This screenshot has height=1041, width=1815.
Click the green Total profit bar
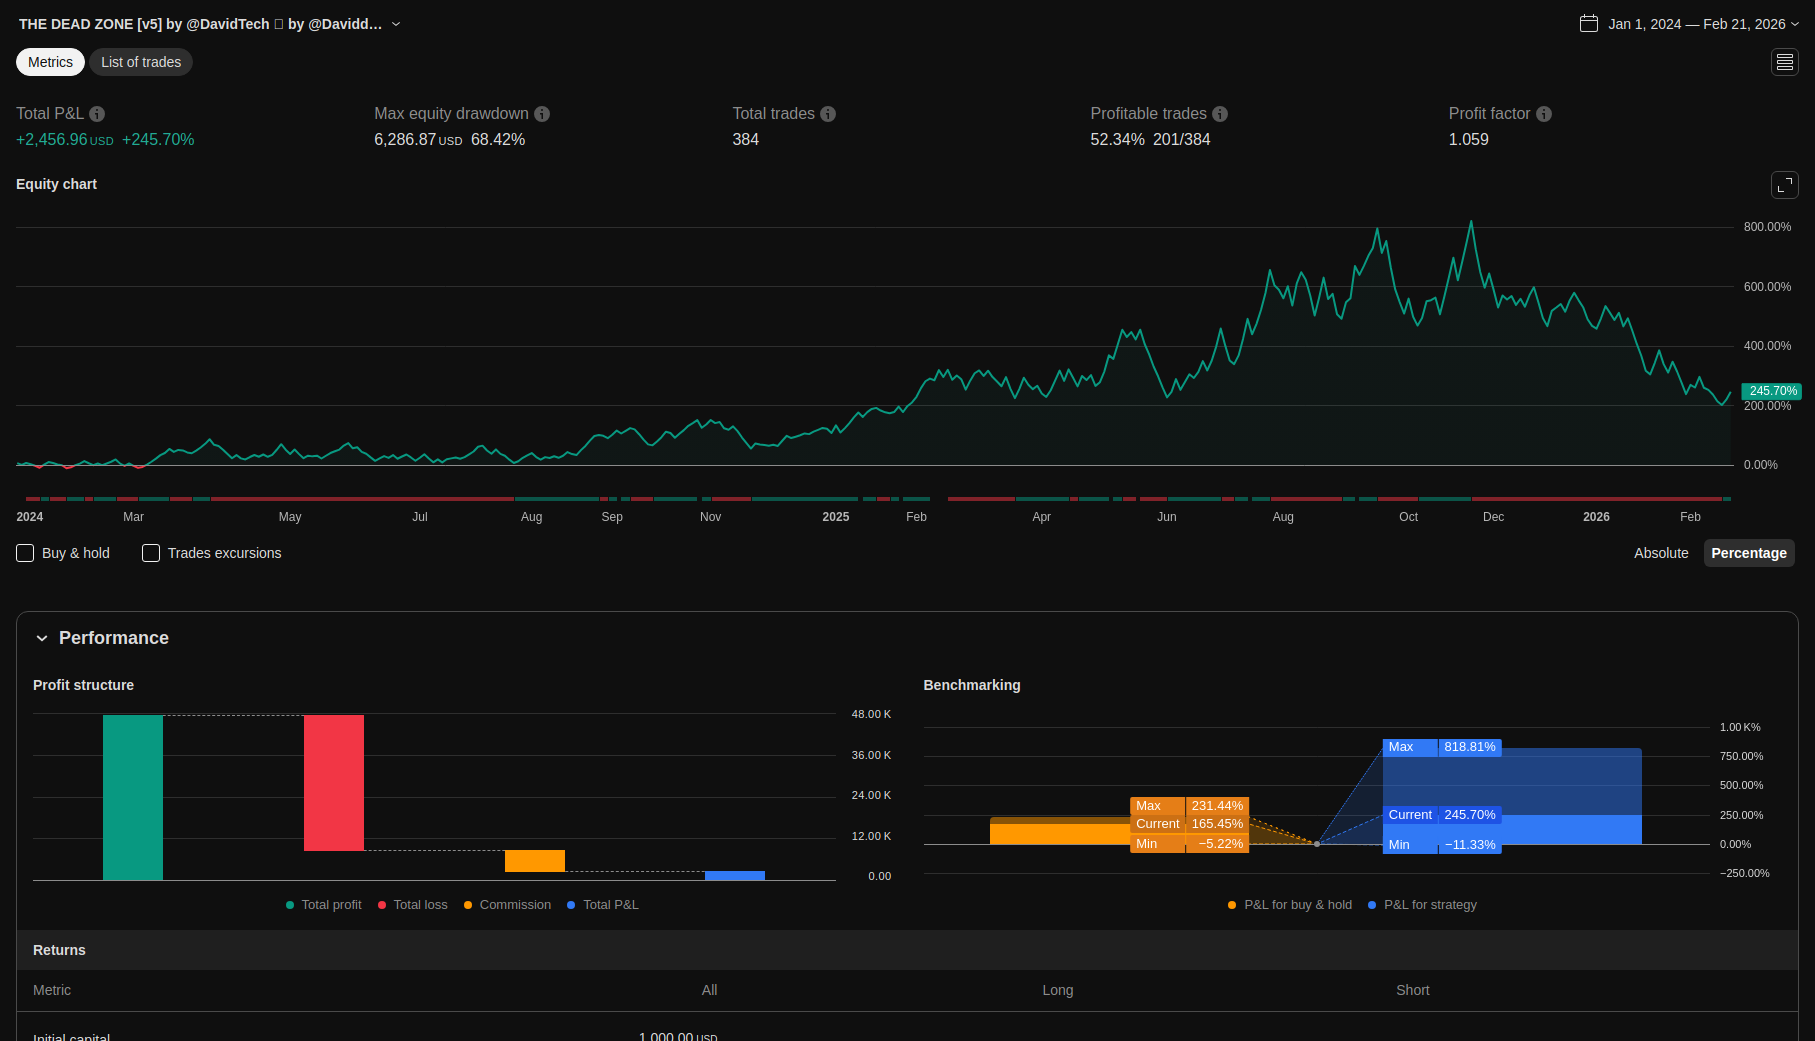(133, 797)
